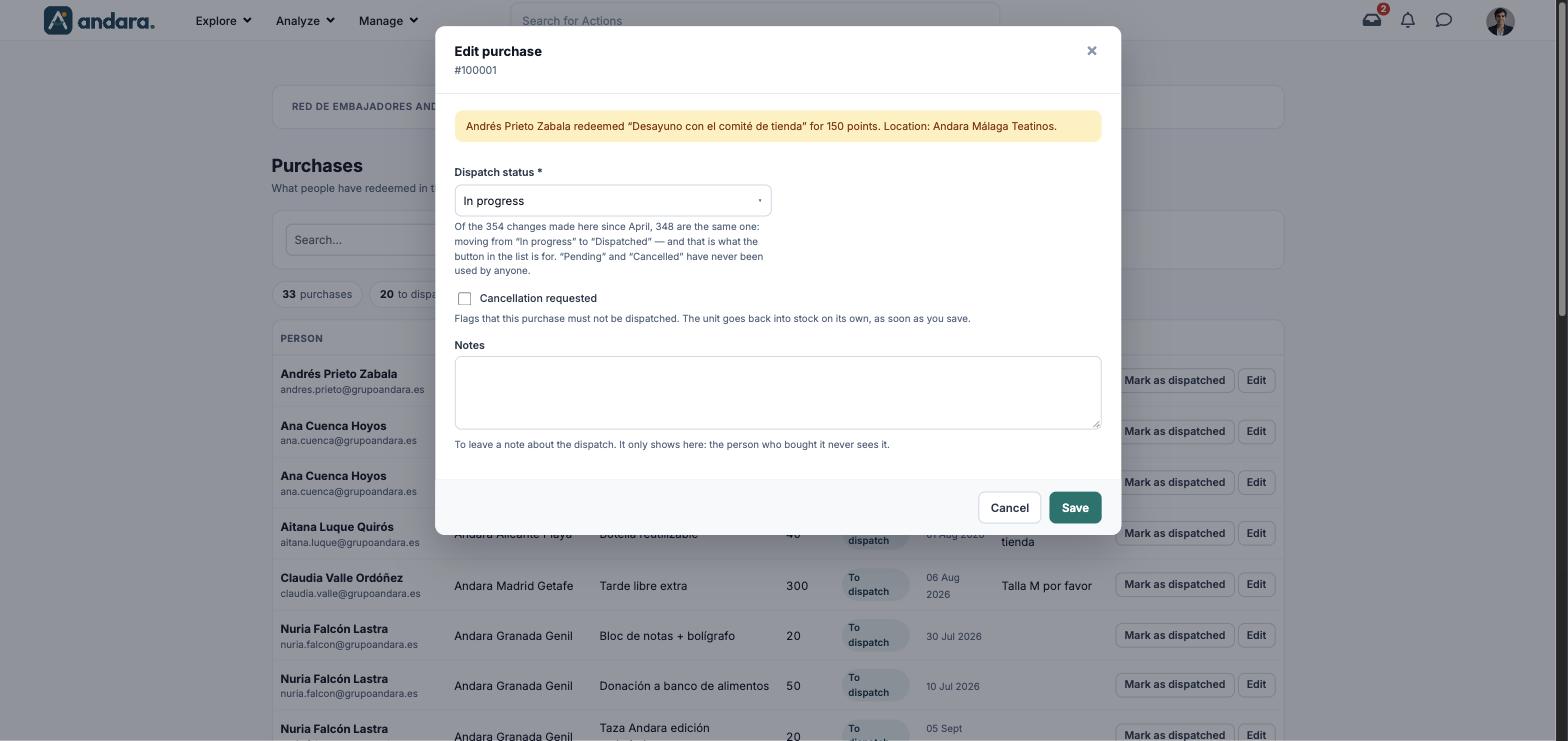This screenshot has width=1568, height=741.
Task: Expand the Analyze menu
Action: pos(305,20)
